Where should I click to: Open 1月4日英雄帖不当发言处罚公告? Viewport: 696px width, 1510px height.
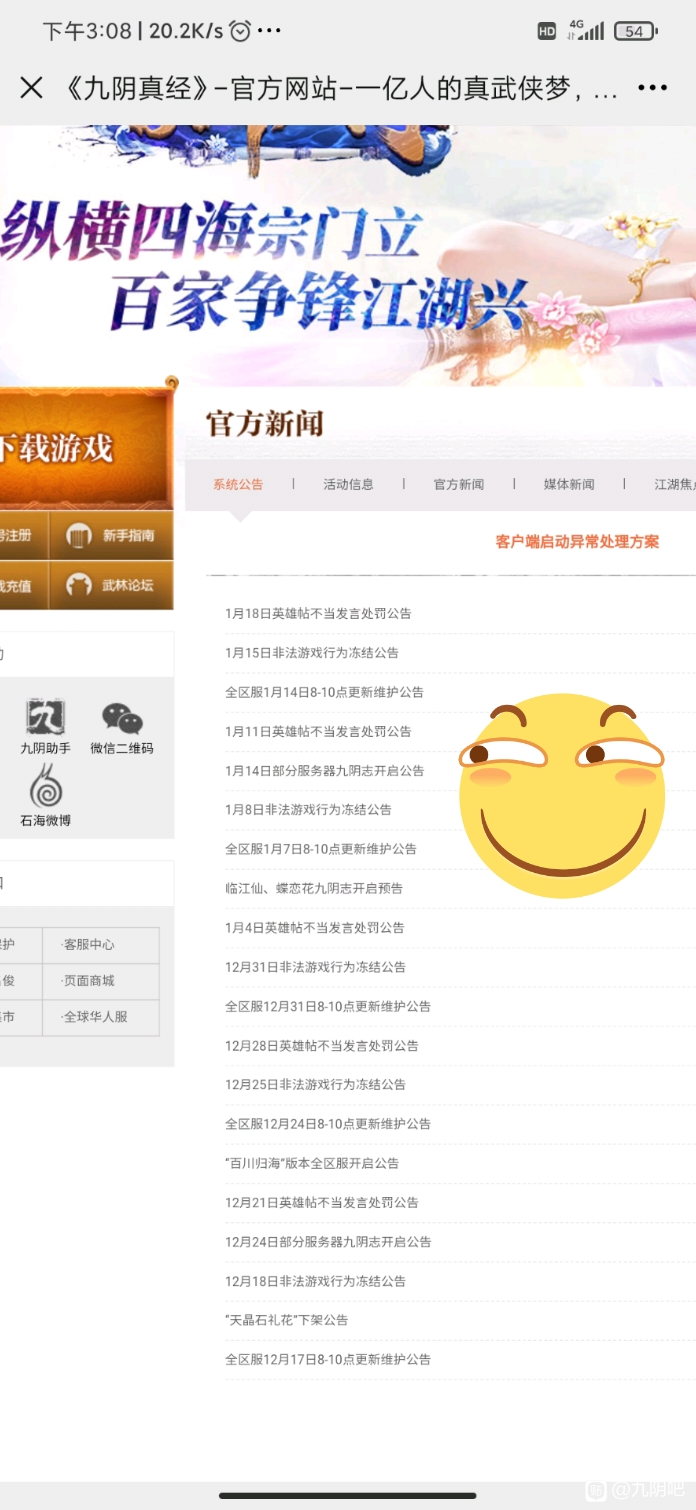point(315,927)
